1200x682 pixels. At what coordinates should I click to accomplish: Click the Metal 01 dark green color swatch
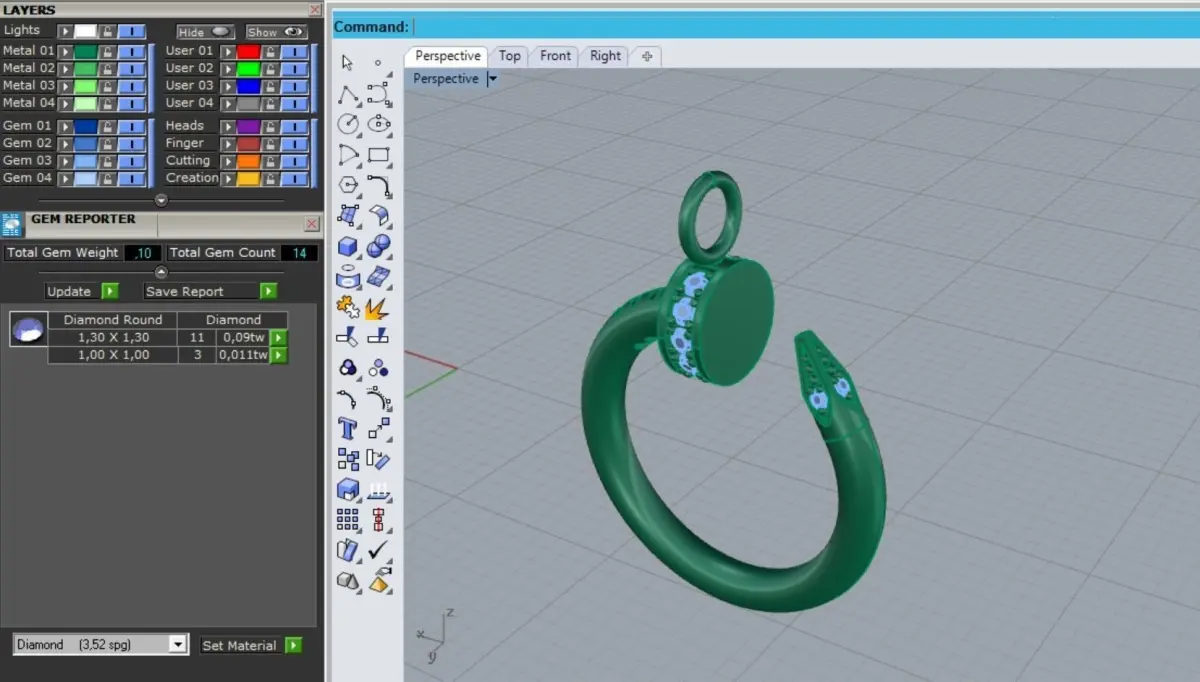click(x=86, y=51)
